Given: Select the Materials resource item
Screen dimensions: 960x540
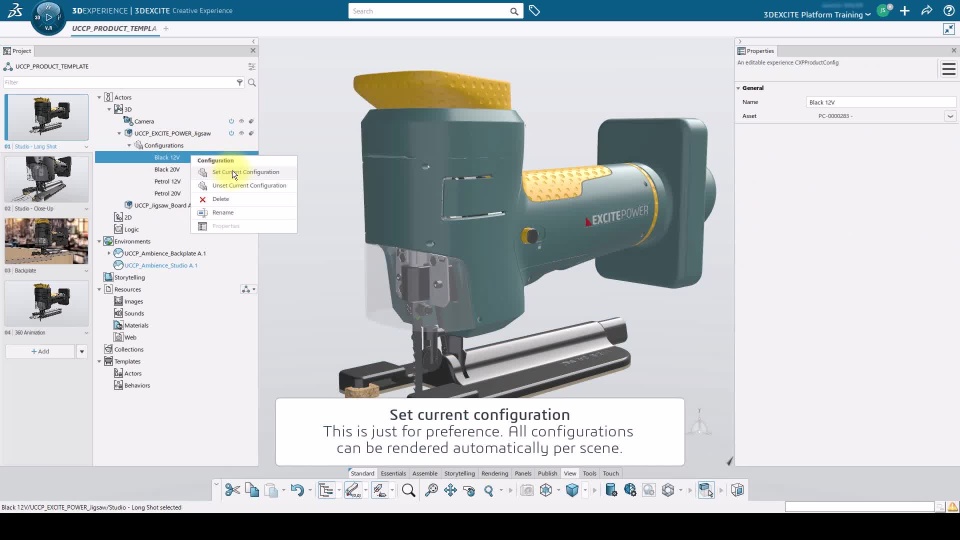Looking at the screenshot, I should tap(136, 325).
